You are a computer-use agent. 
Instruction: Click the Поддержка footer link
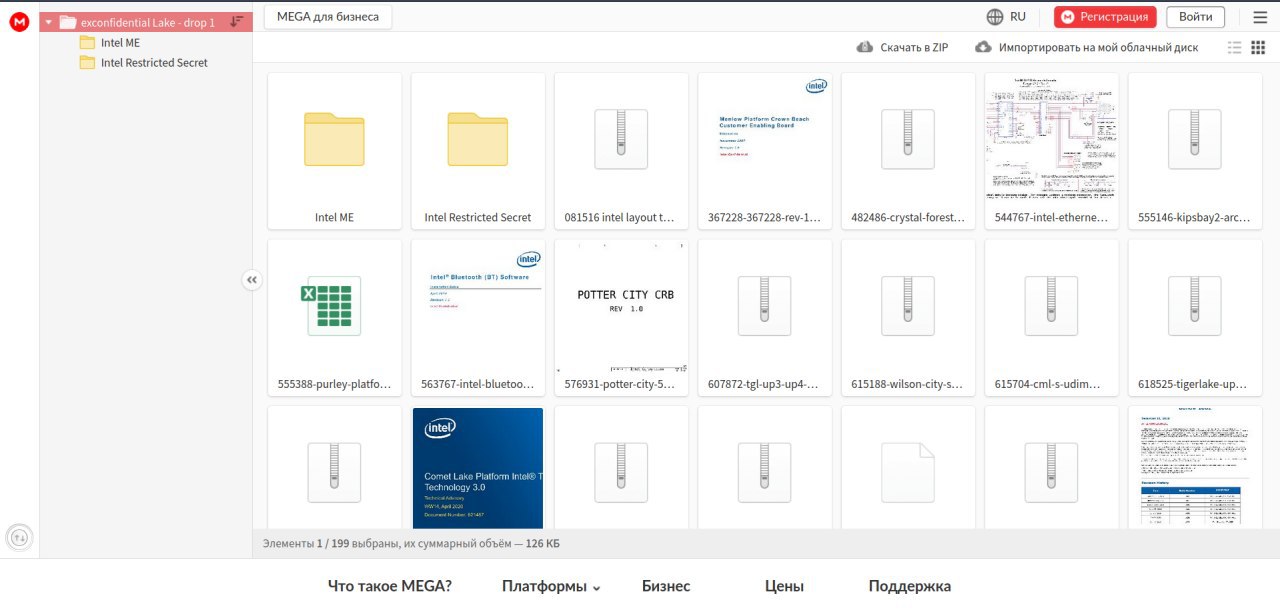coord(909,587)
